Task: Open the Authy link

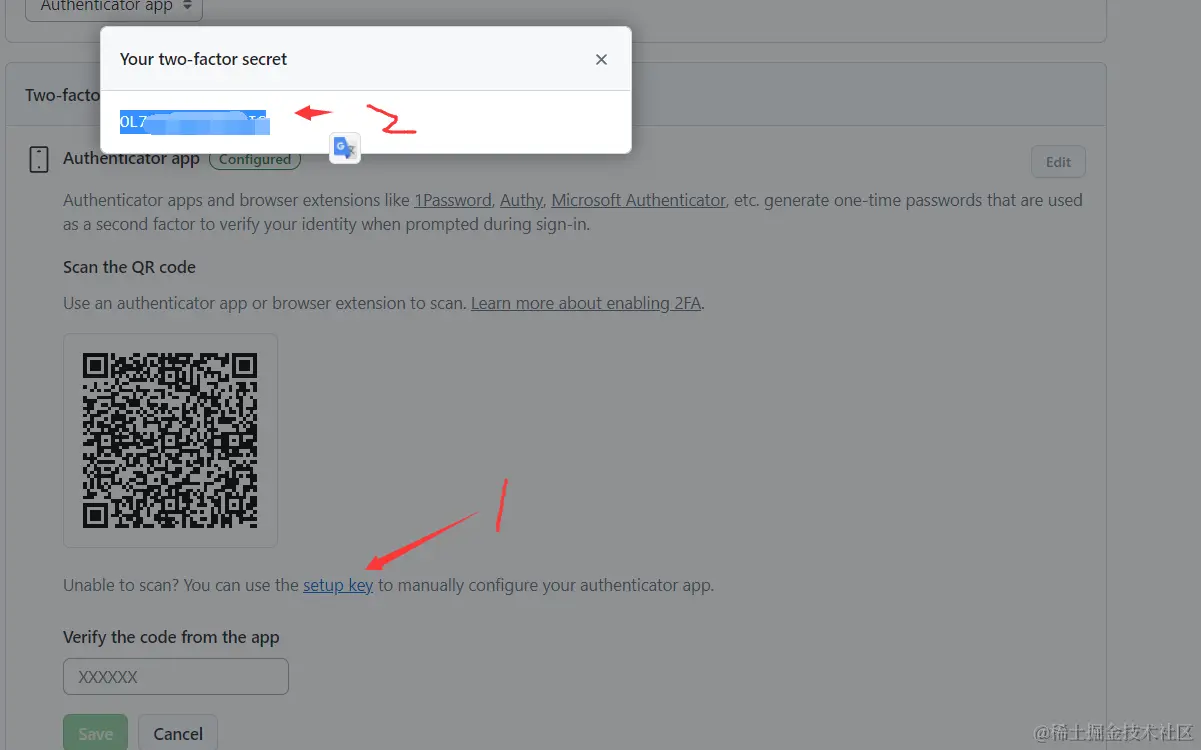Action: [x=521, y=200]
